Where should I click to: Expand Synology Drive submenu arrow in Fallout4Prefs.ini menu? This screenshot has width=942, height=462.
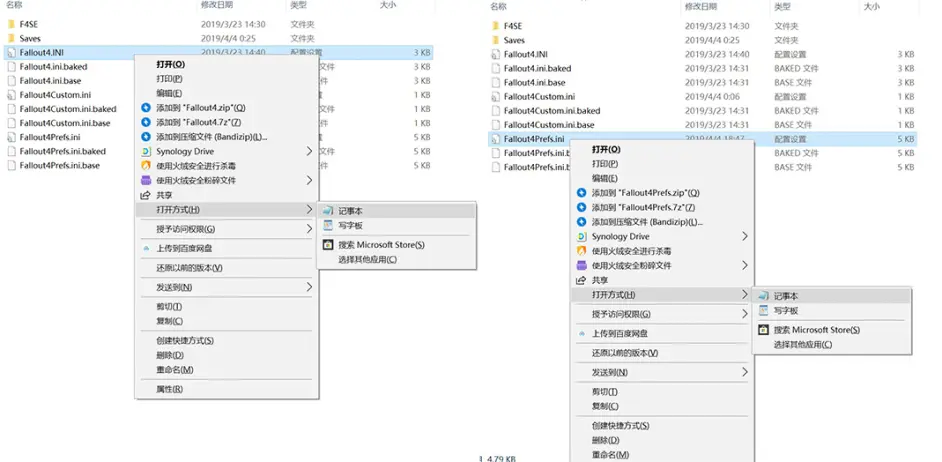745,237
